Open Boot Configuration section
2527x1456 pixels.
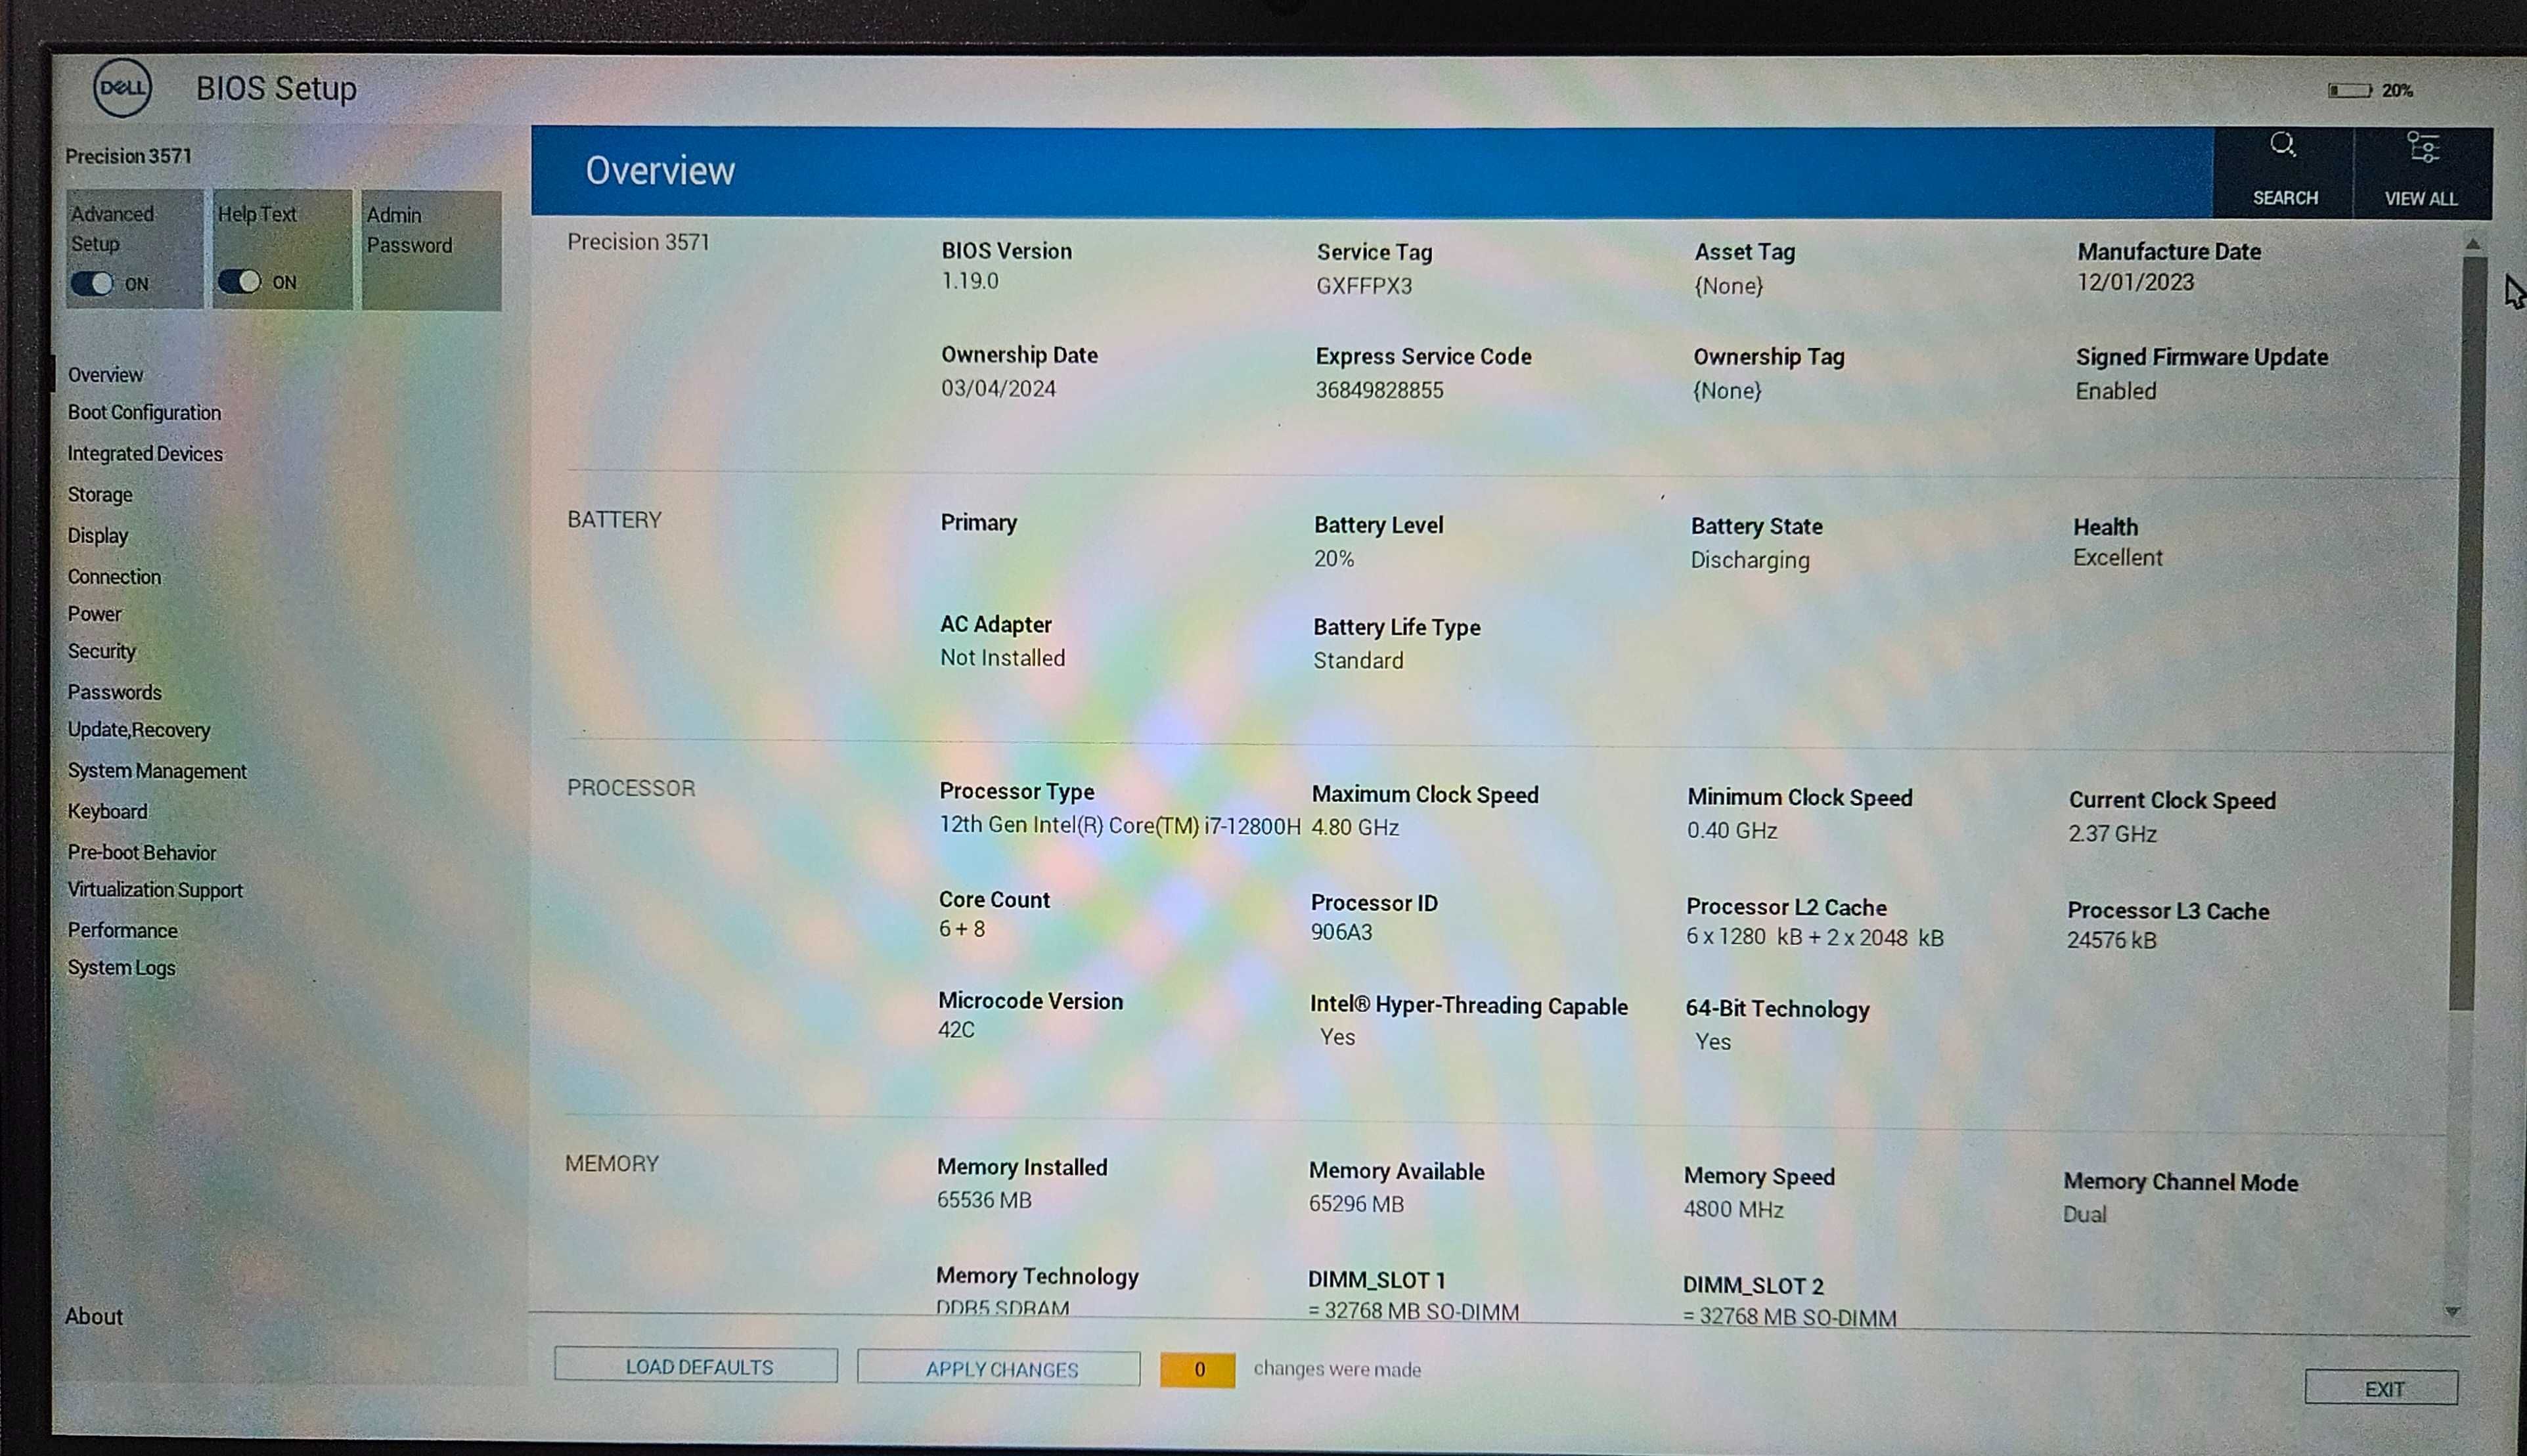(x=144, y=412)
